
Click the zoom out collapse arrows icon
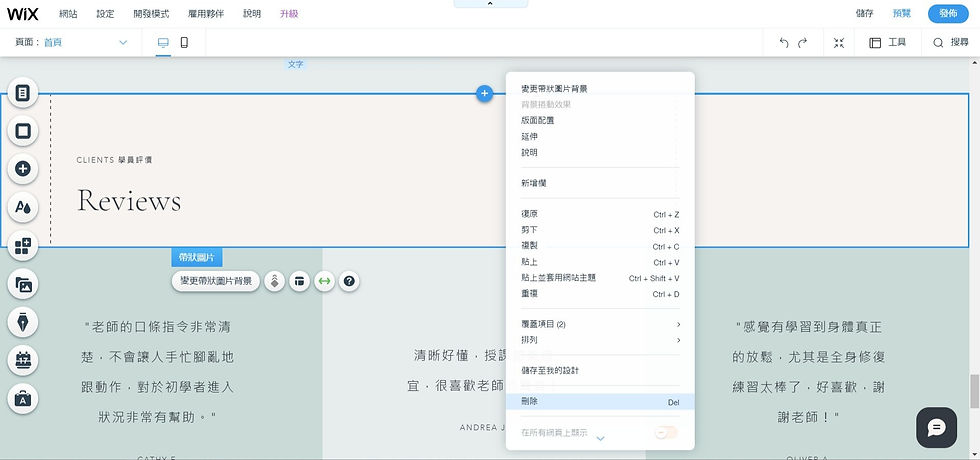point(839,42)
